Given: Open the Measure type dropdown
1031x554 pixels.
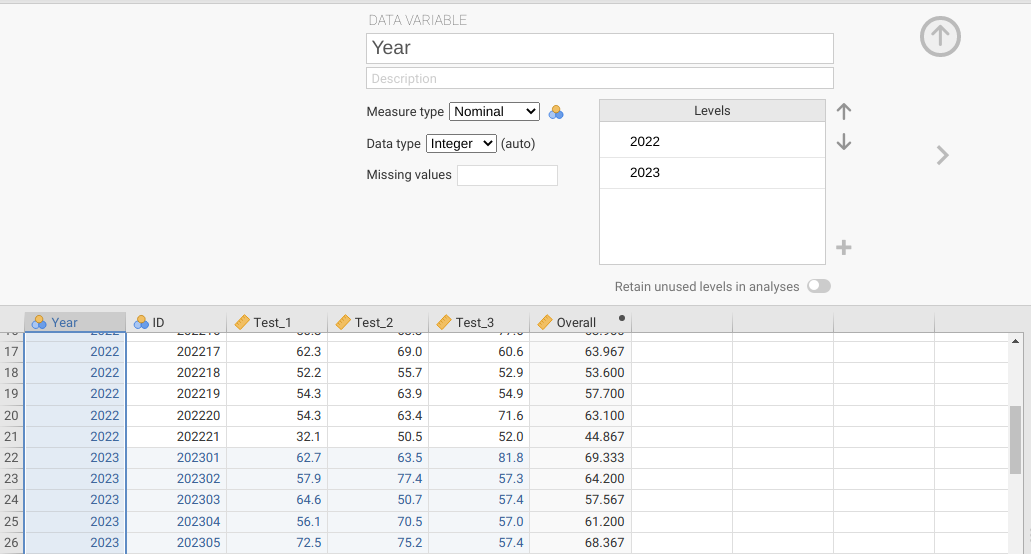Looking at the screenshot, I should pos(494,112).
